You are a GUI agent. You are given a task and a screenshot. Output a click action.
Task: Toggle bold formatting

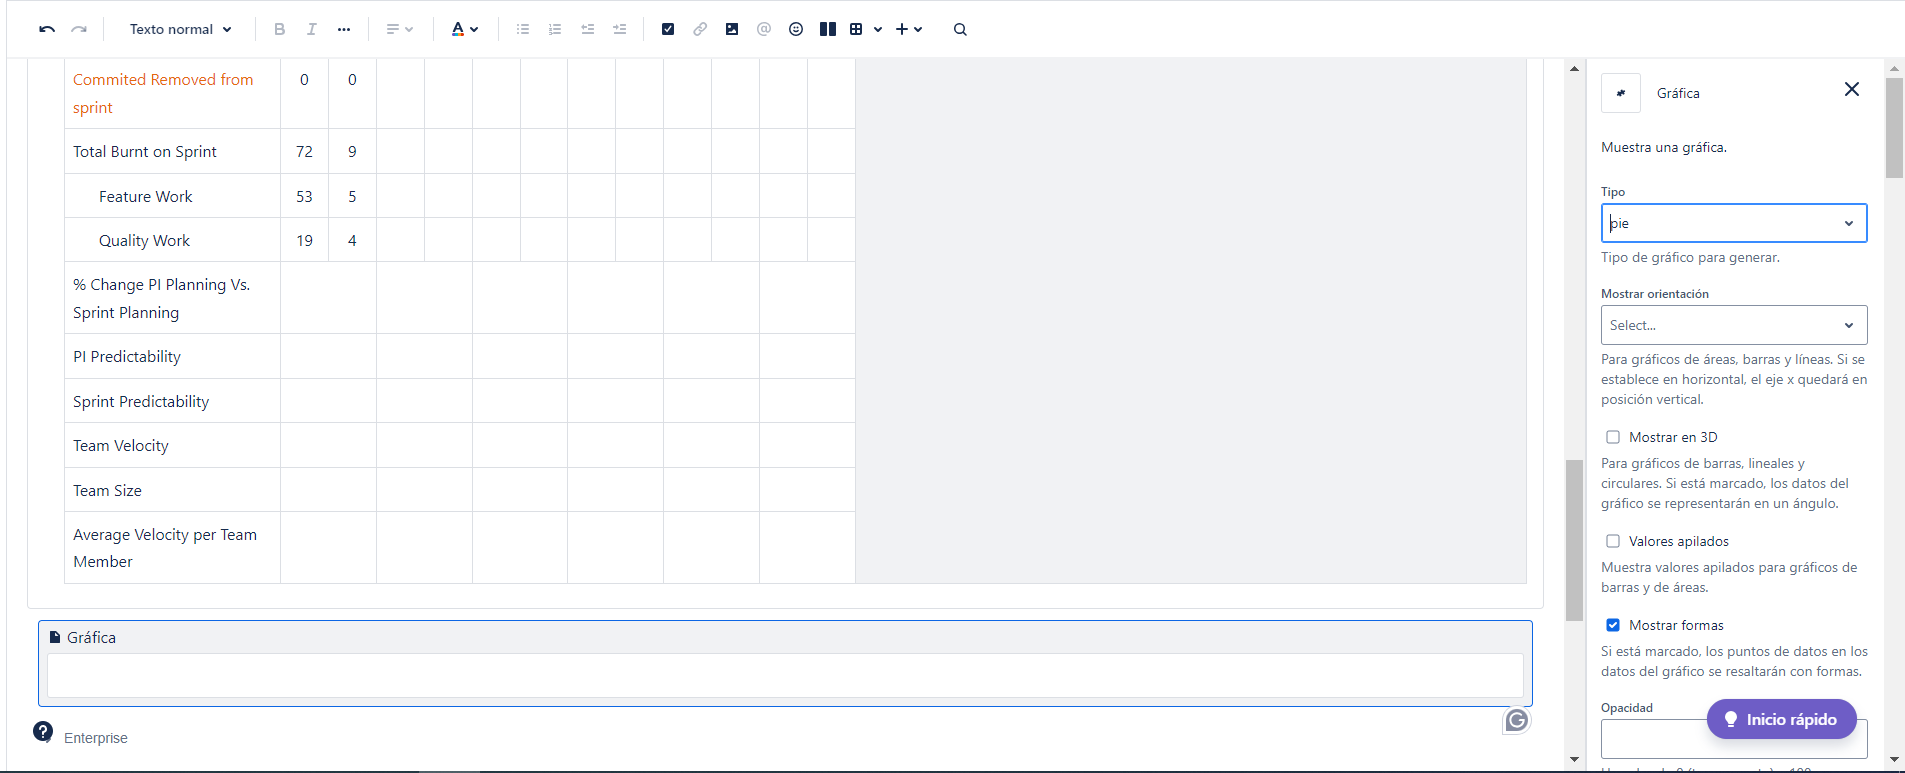pyautogui.click(x=280, y=29)
